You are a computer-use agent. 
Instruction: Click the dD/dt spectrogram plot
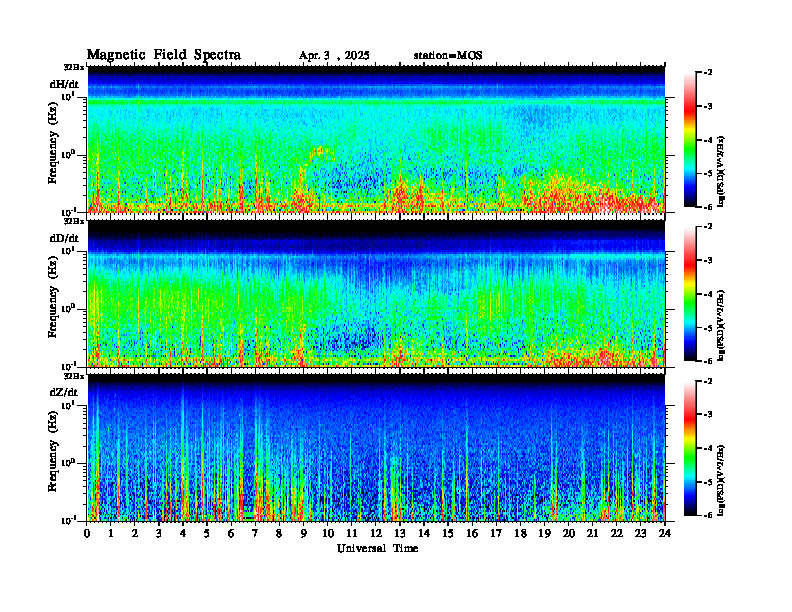coord(376,294)
